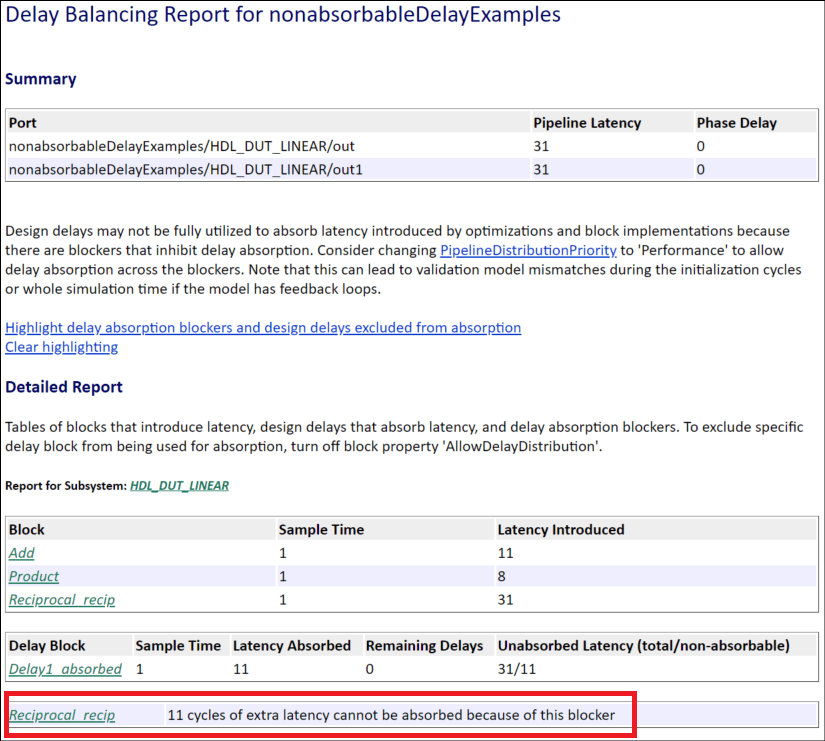Click the Summary section heading
825x741 pixels.
click(x=41, y=79)
